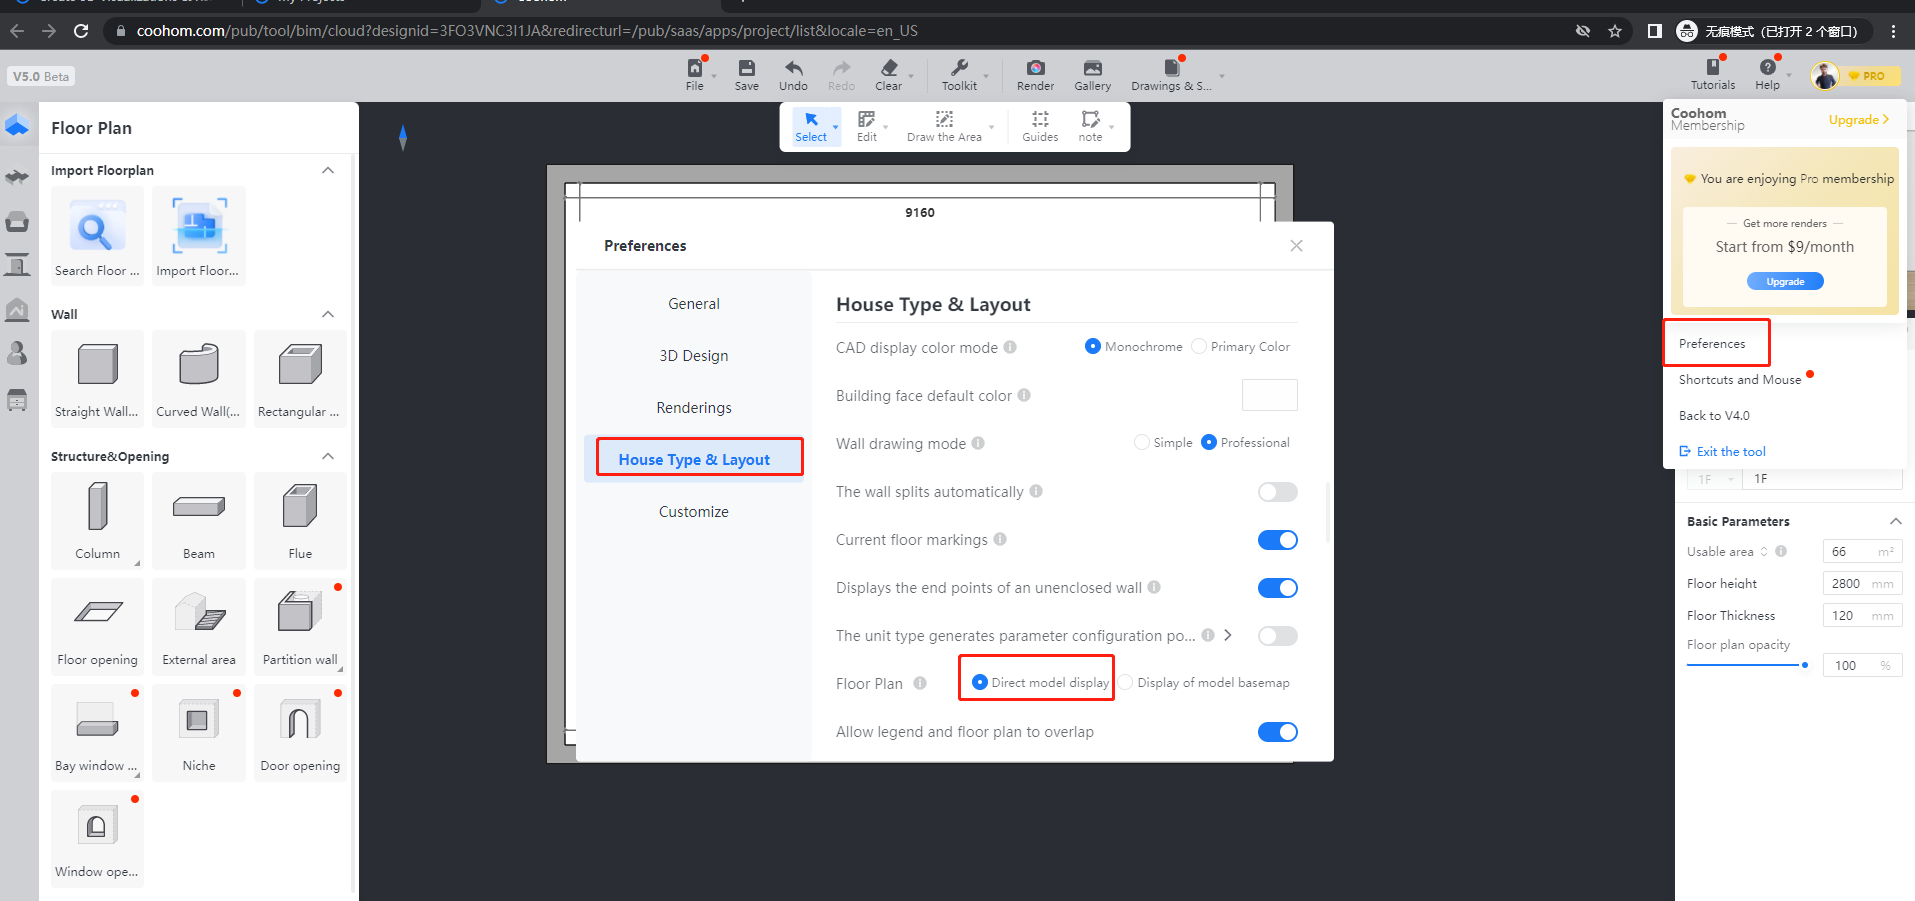1915x901 pixels.
Task: Choose the Floor opening item
Action: pyautogui.click(x=97, y=627)
